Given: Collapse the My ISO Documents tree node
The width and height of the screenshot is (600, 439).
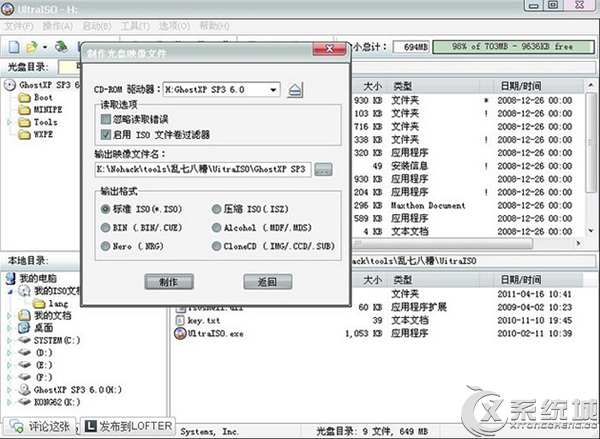Looking at the screenshot, I should pyautogui.click(x=10, y=292).
